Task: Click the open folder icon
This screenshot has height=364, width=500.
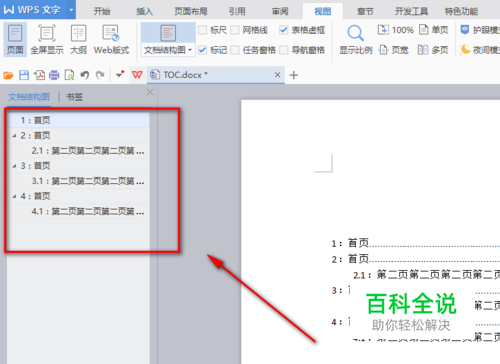Action: [8, 75]
